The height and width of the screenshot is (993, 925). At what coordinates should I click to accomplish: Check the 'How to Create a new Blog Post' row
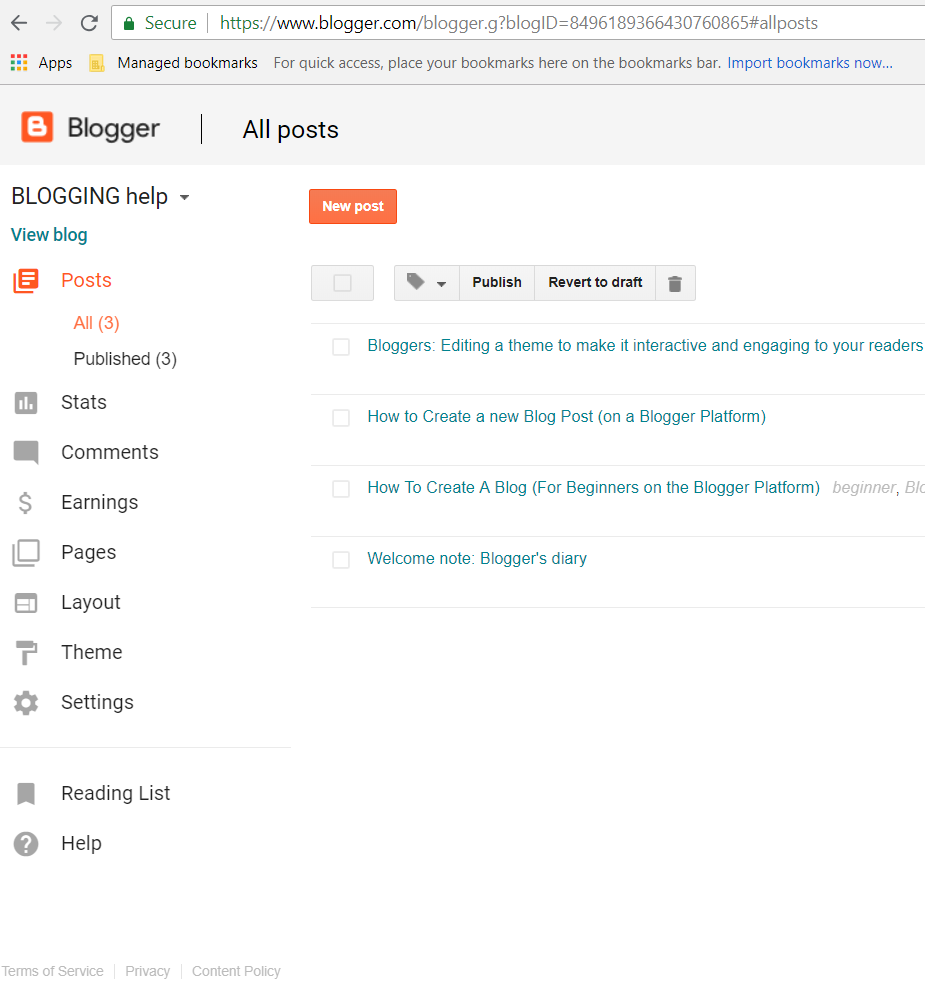coord(341,417)
